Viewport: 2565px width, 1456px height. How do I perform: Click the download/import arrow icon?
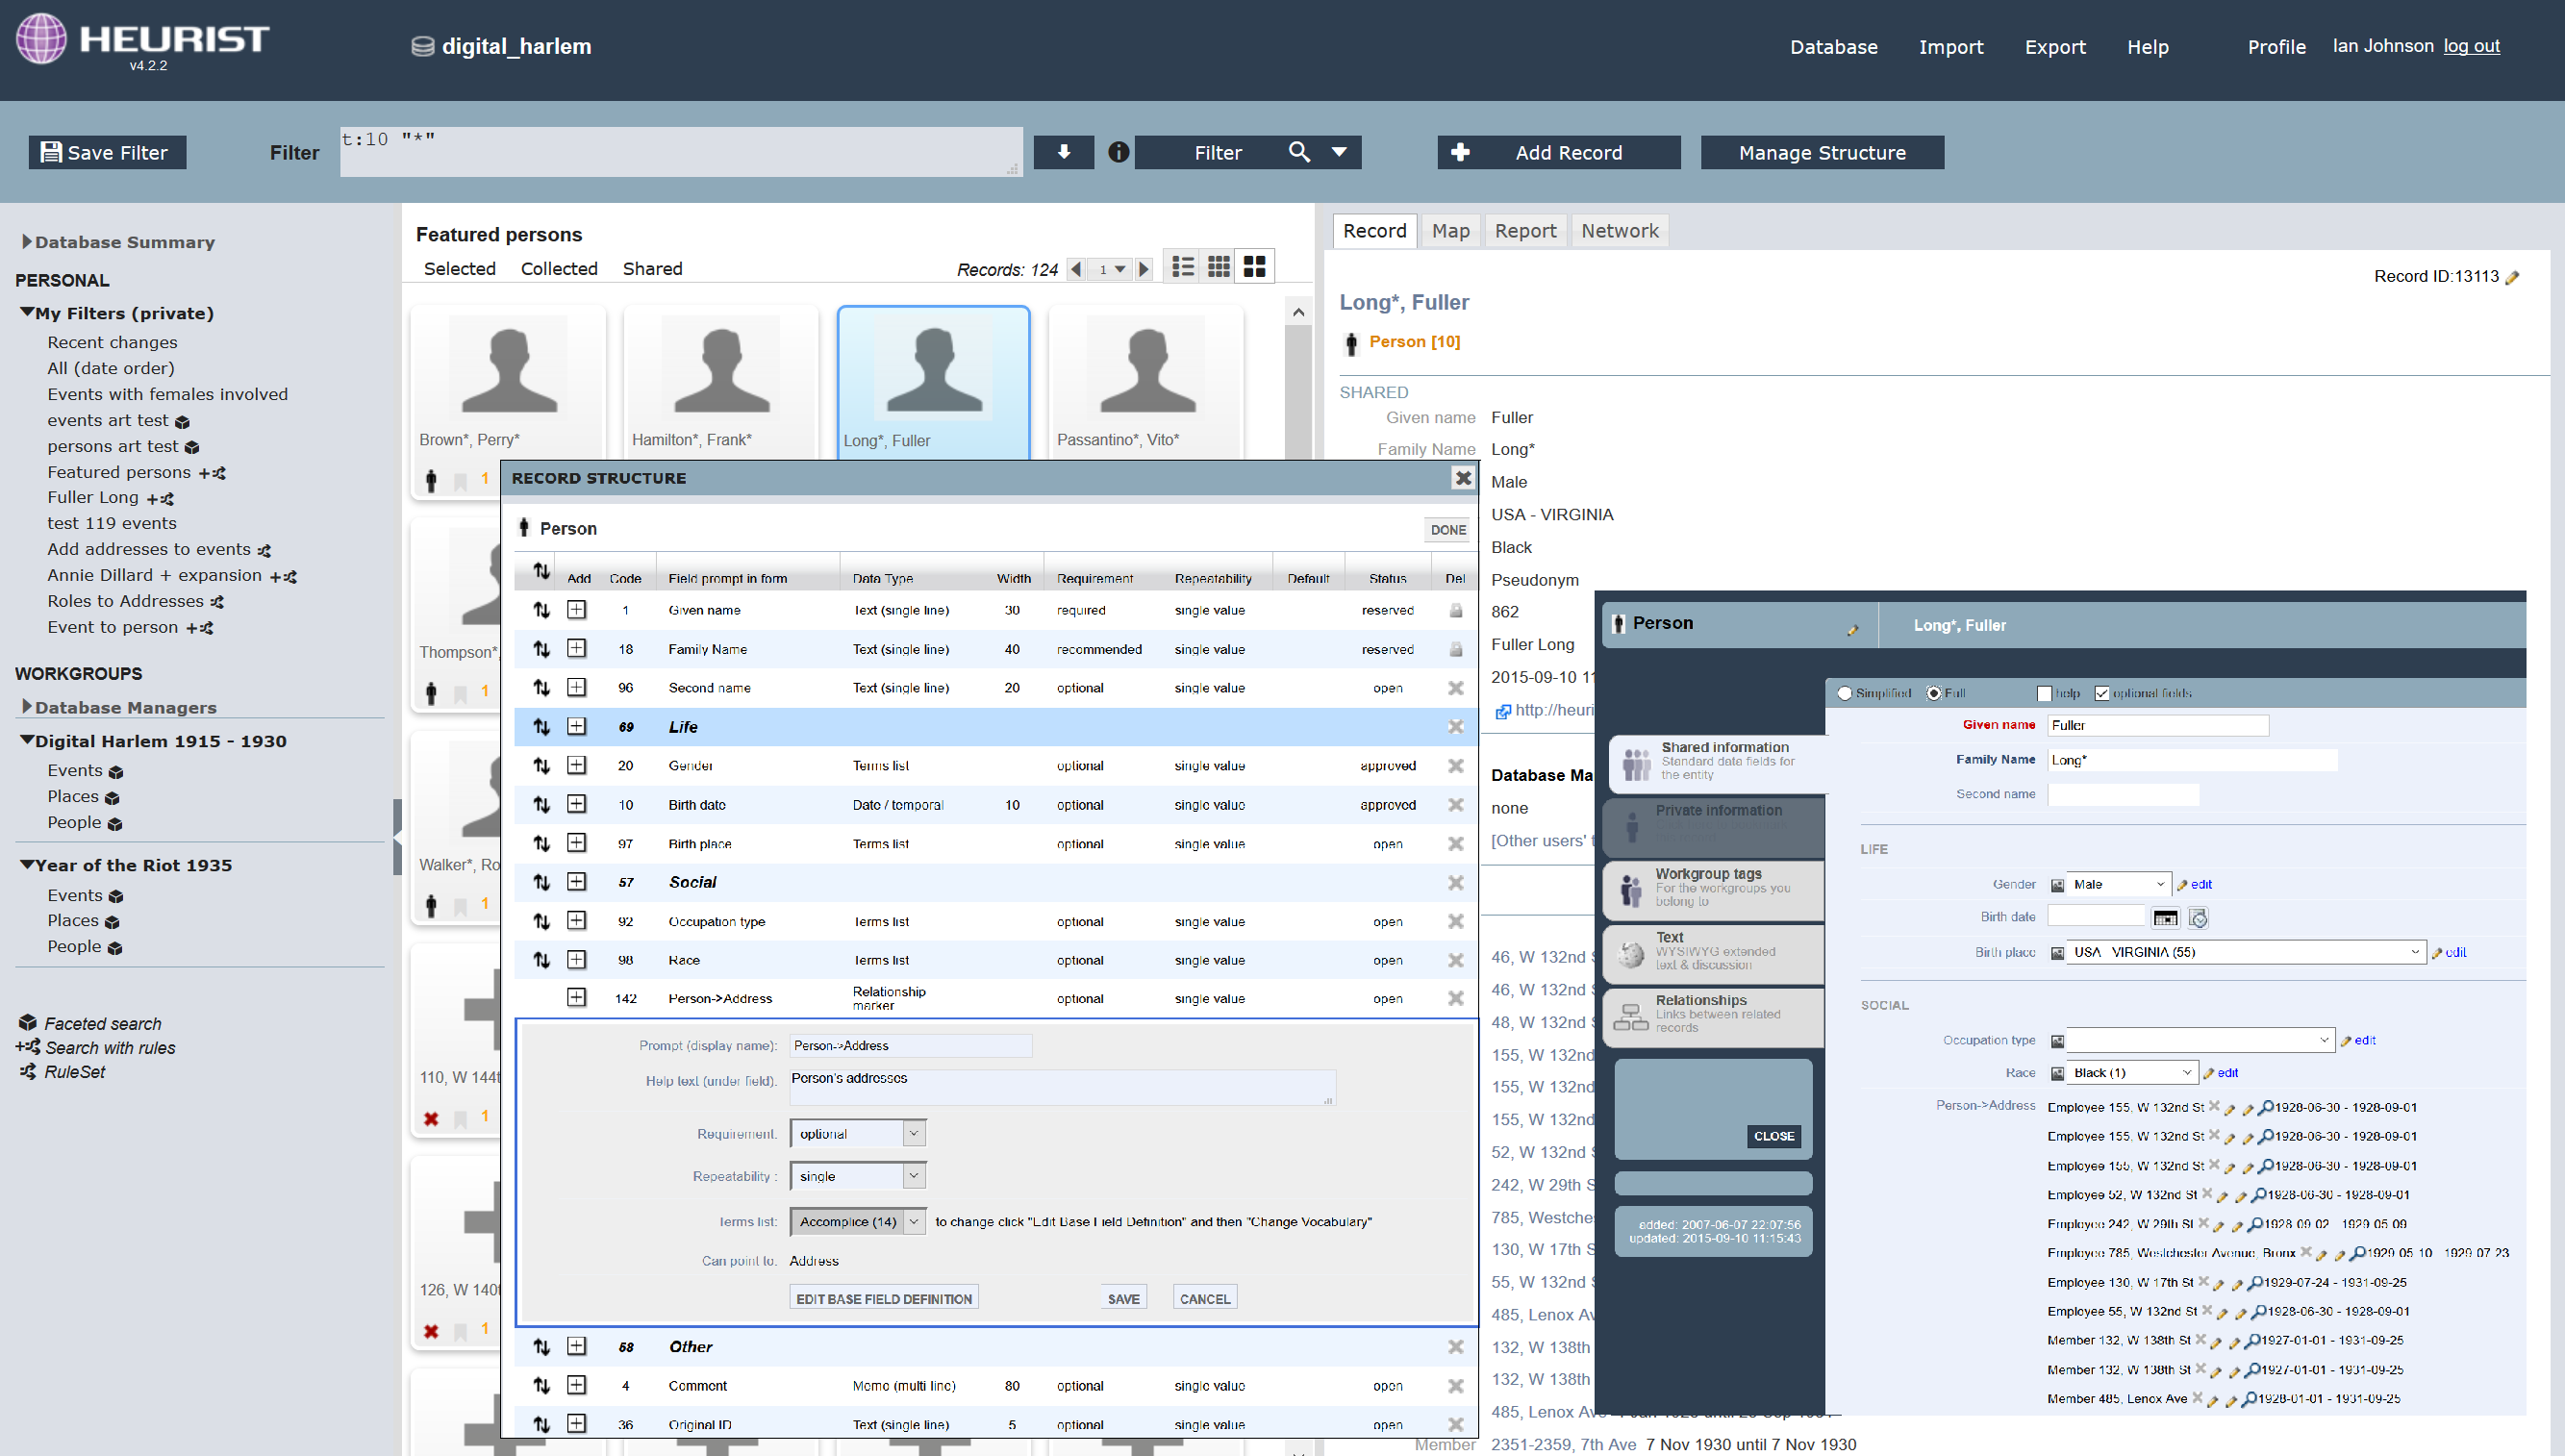[1063, 151]
